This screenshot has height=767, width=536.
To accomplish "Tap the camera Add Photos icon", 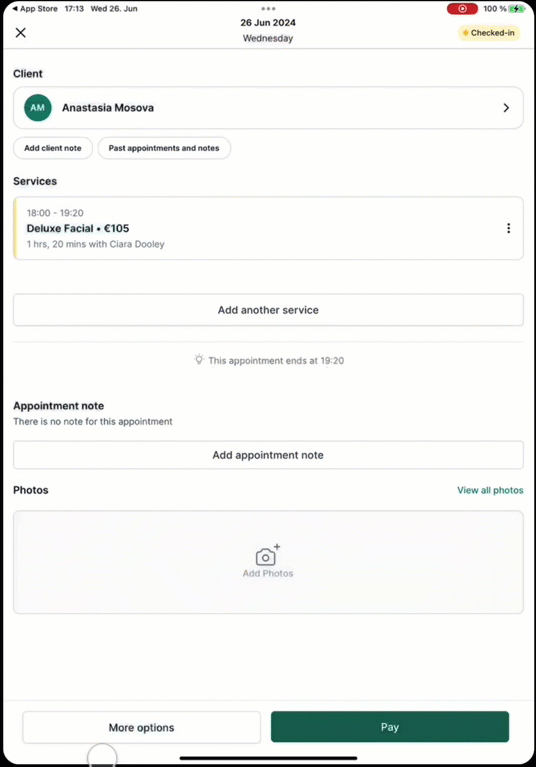I will click(268, 555).
